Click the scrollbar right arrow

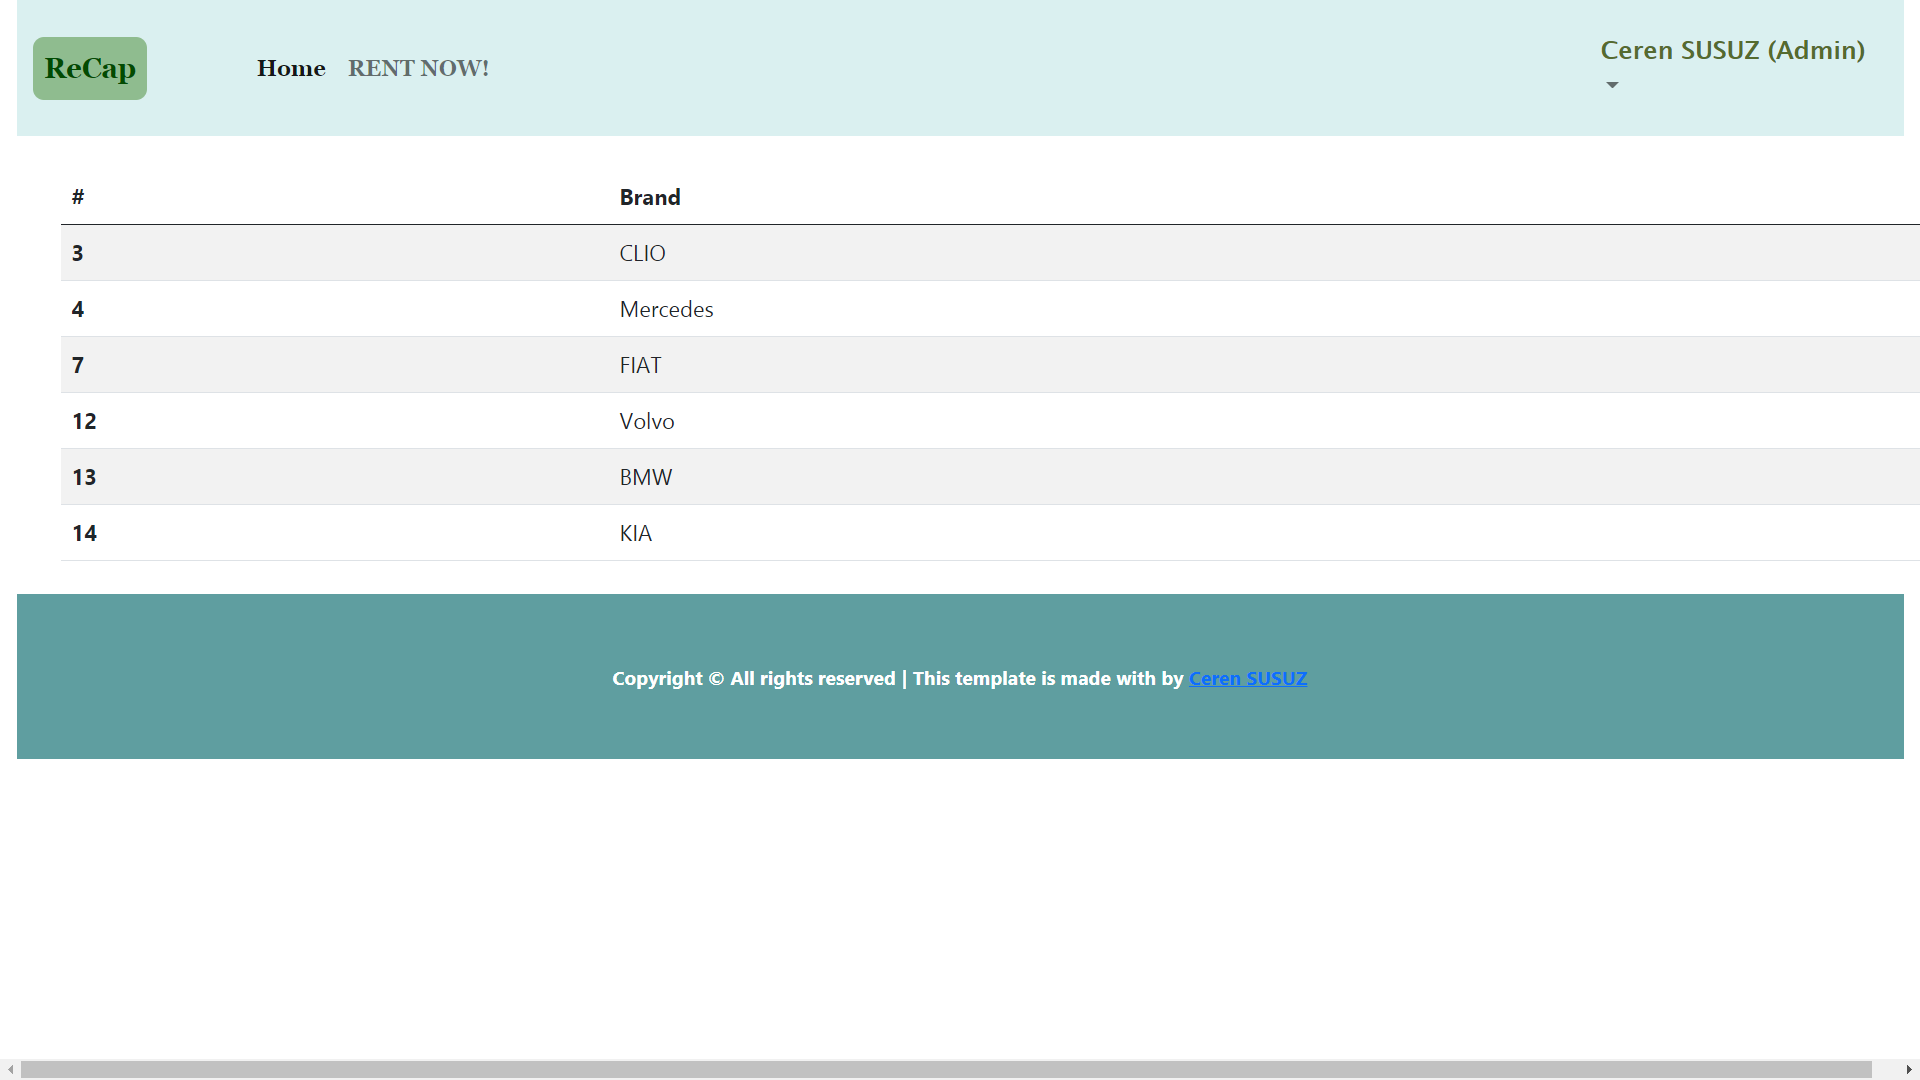click(x=1909, y=1069)
